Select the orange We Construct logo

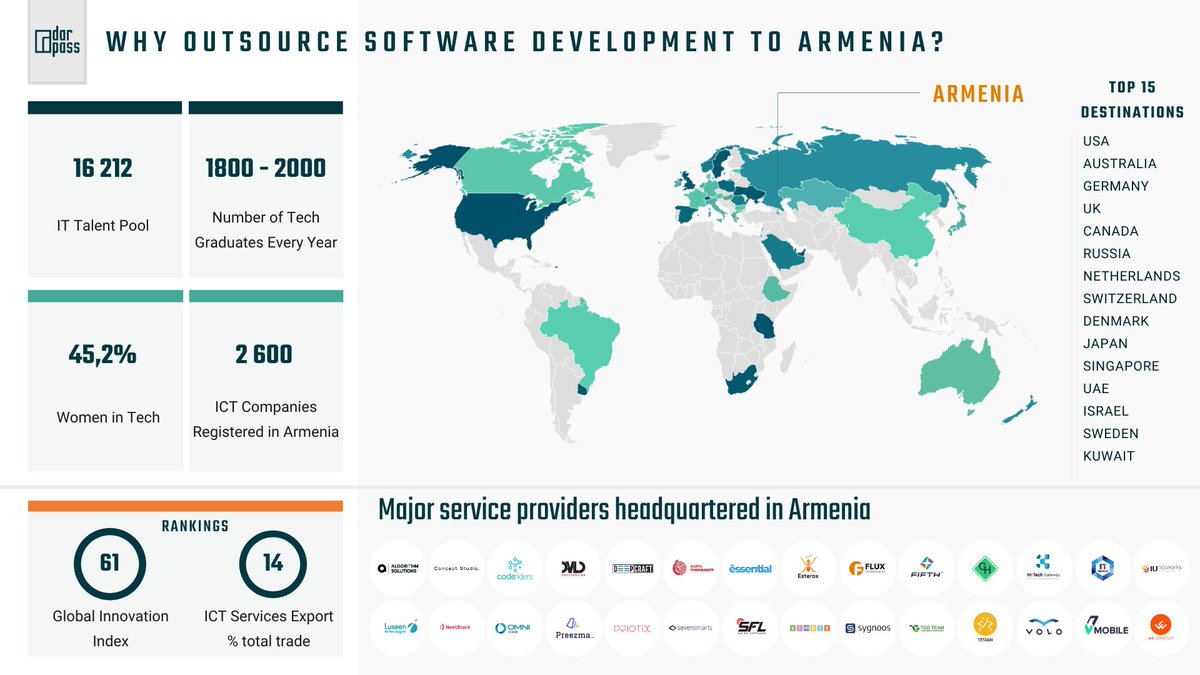pyautogui.click(x=1162, y=628)
